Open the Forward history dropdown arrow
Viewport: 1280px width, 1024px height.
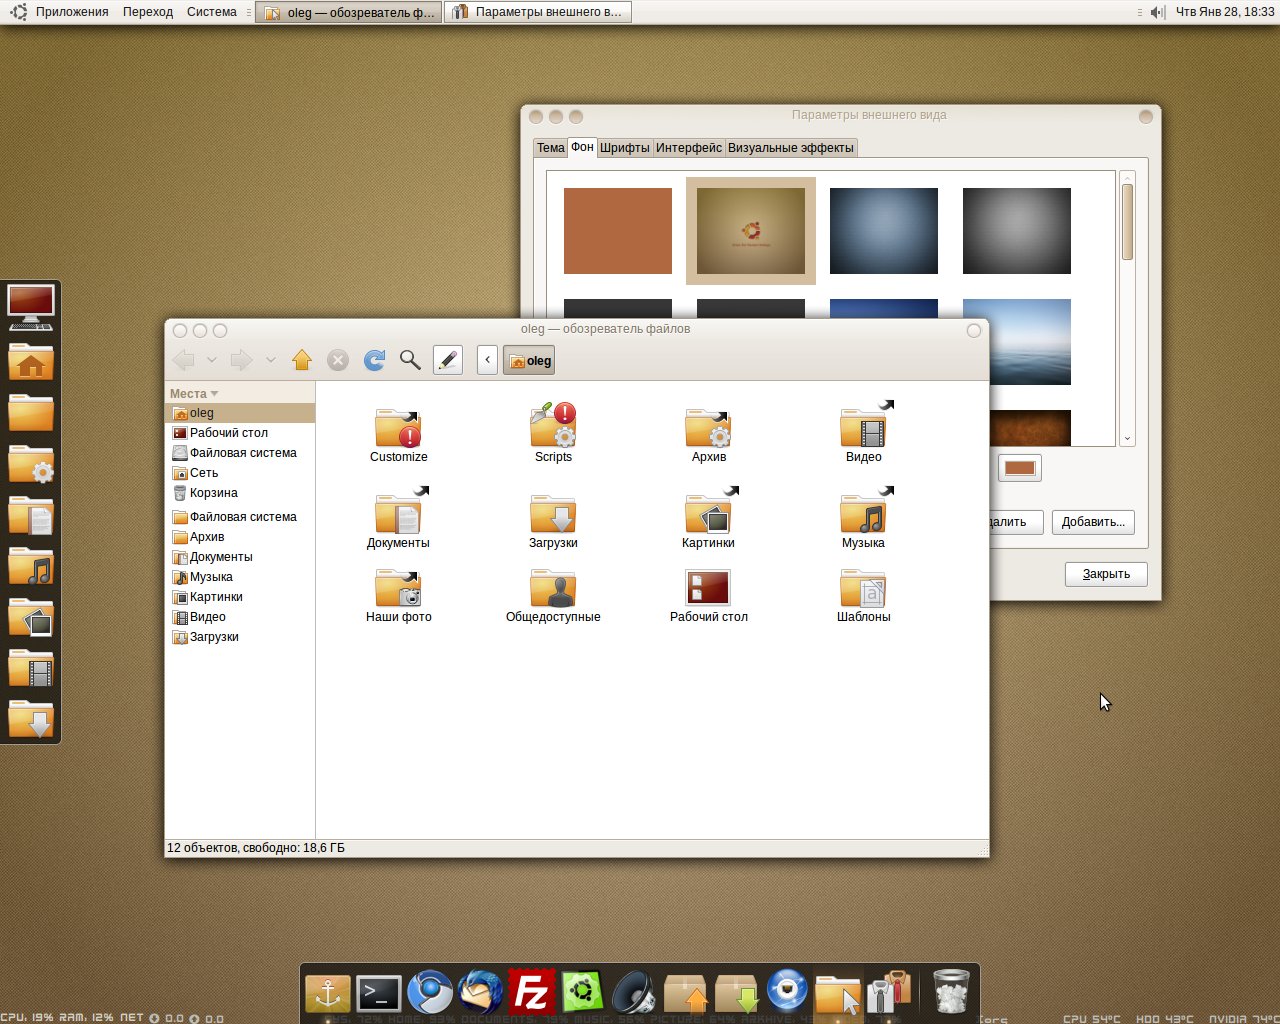coord(270,360)
